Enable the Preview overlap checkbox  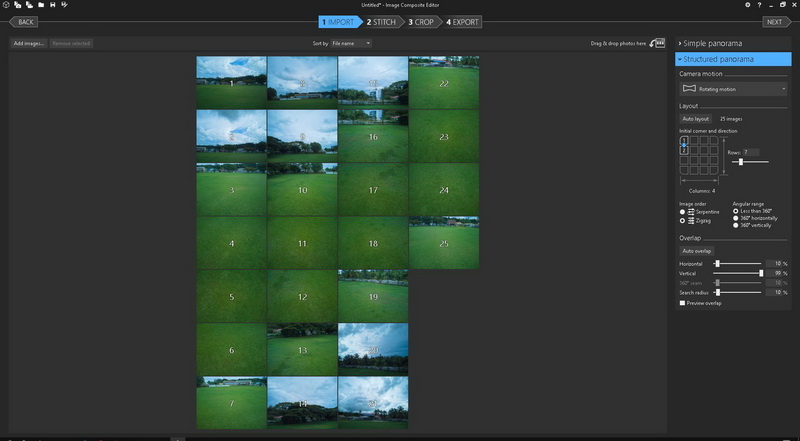coord(683,303)
